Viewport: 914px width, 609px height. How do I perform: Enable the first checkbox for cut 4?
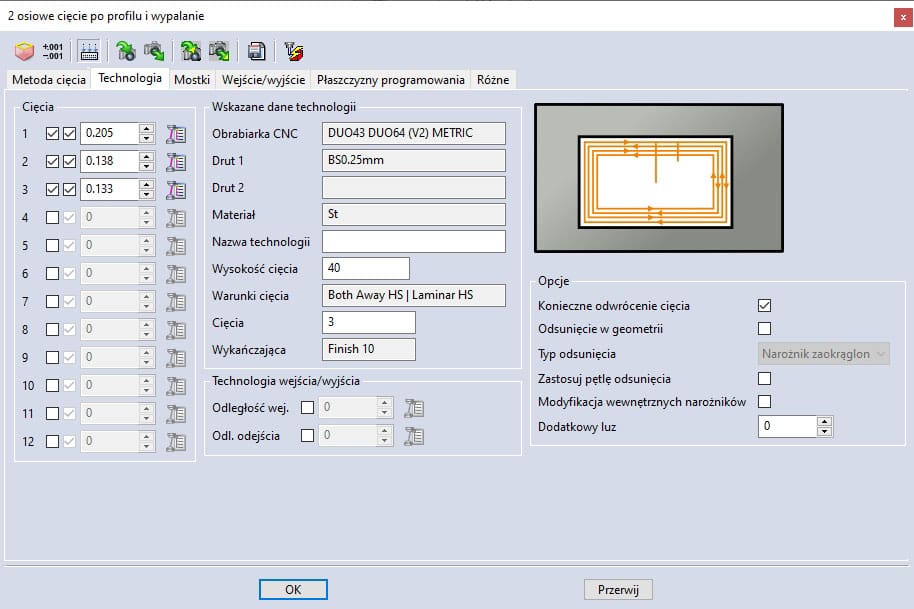pos(53,218)
